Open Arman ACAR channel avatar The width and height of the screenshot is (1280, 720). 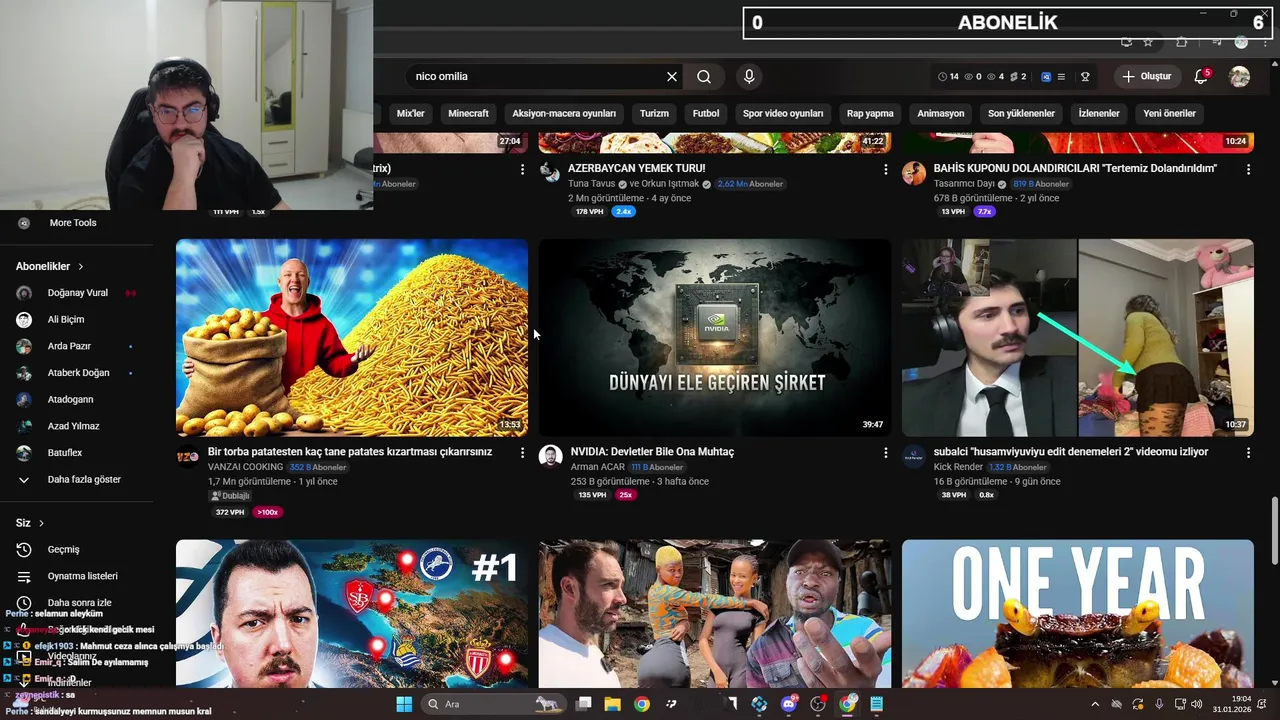pos(550,457)
